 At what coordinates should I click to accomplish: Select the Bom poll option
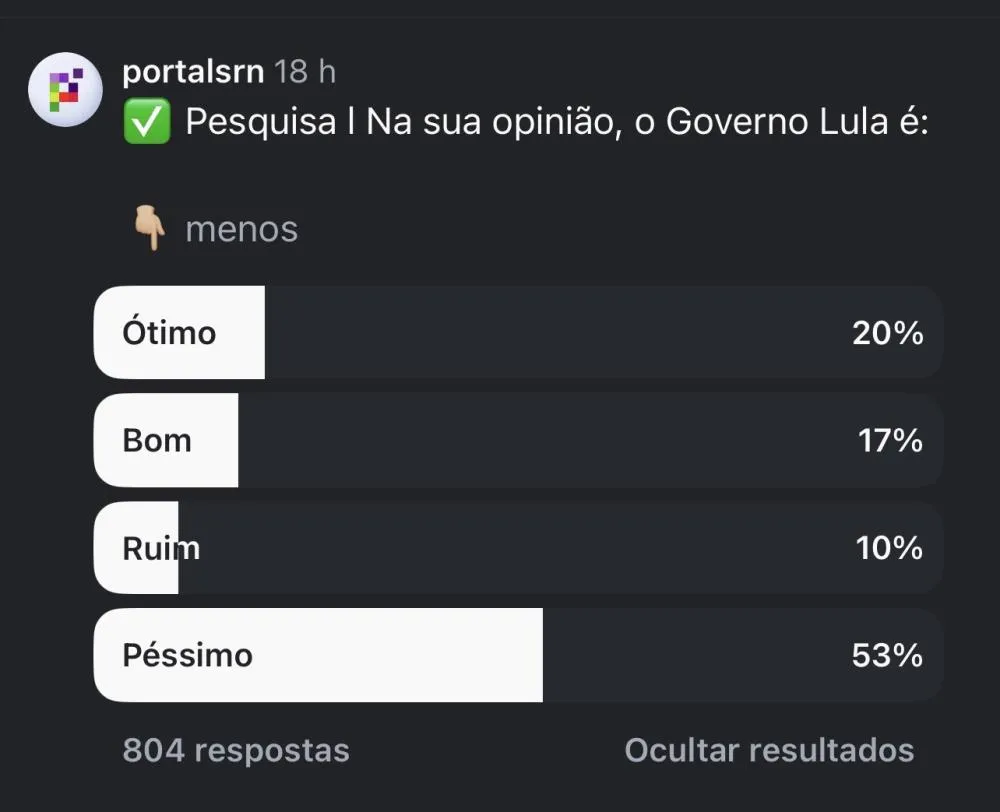tap(518, 440)
